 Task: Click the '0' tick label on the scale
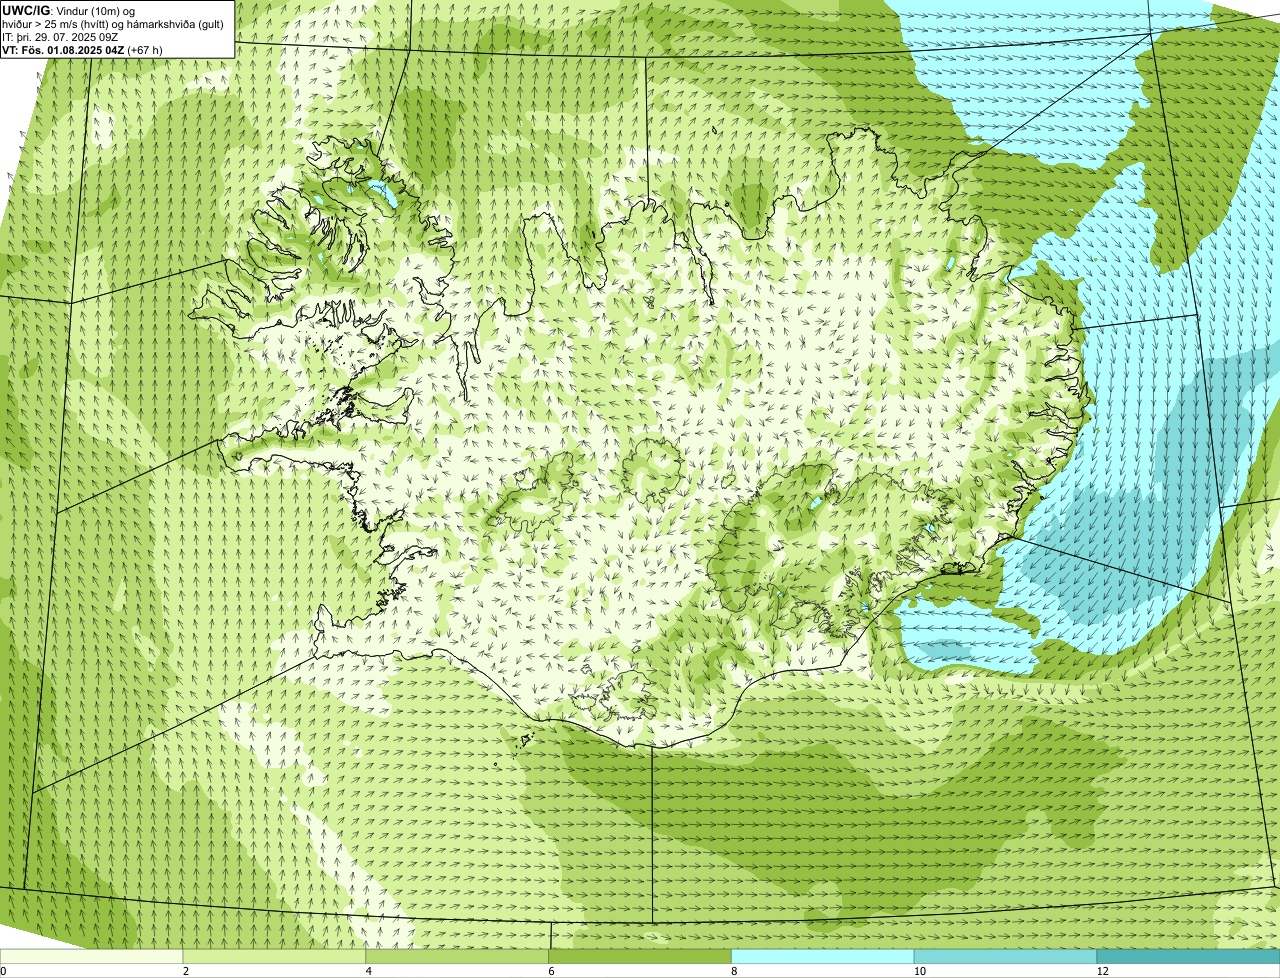(3, 971)
